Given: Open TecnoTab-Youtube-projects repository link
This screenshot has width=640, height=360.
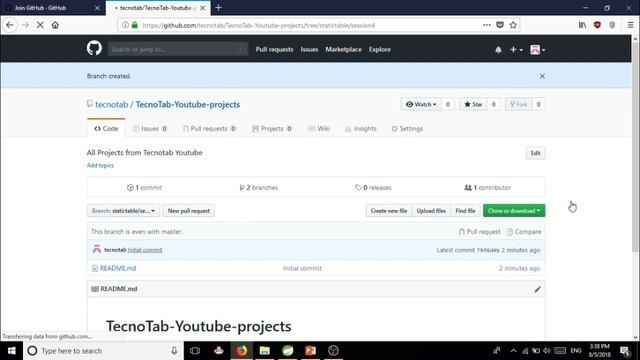Looking at the screenshot, I should pos(188,104).
